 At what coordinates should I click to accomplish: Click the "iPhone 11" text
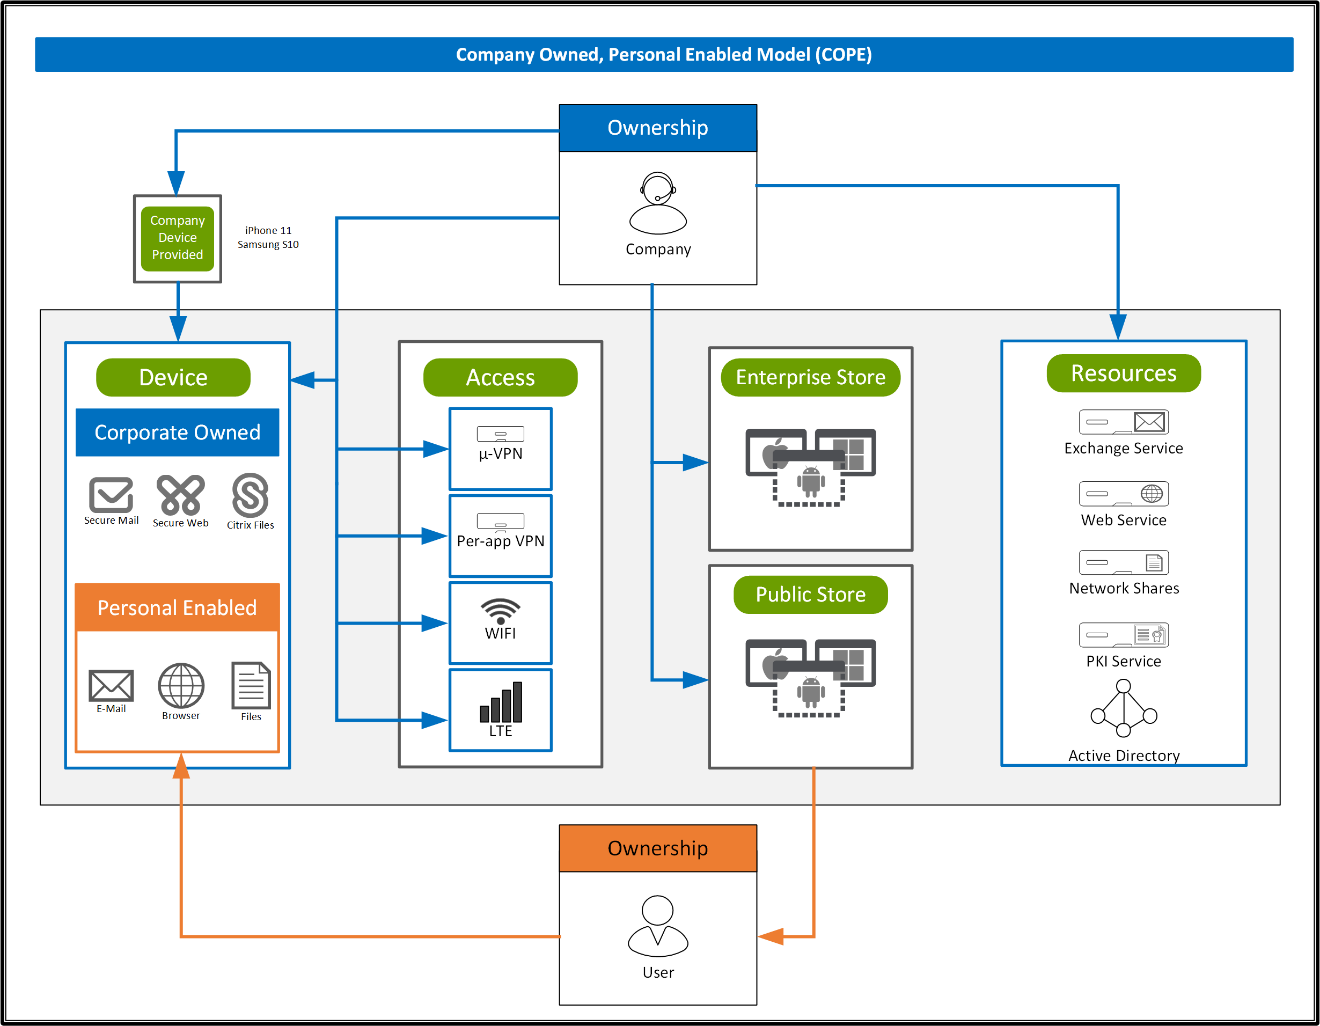[x=268, y=230]
